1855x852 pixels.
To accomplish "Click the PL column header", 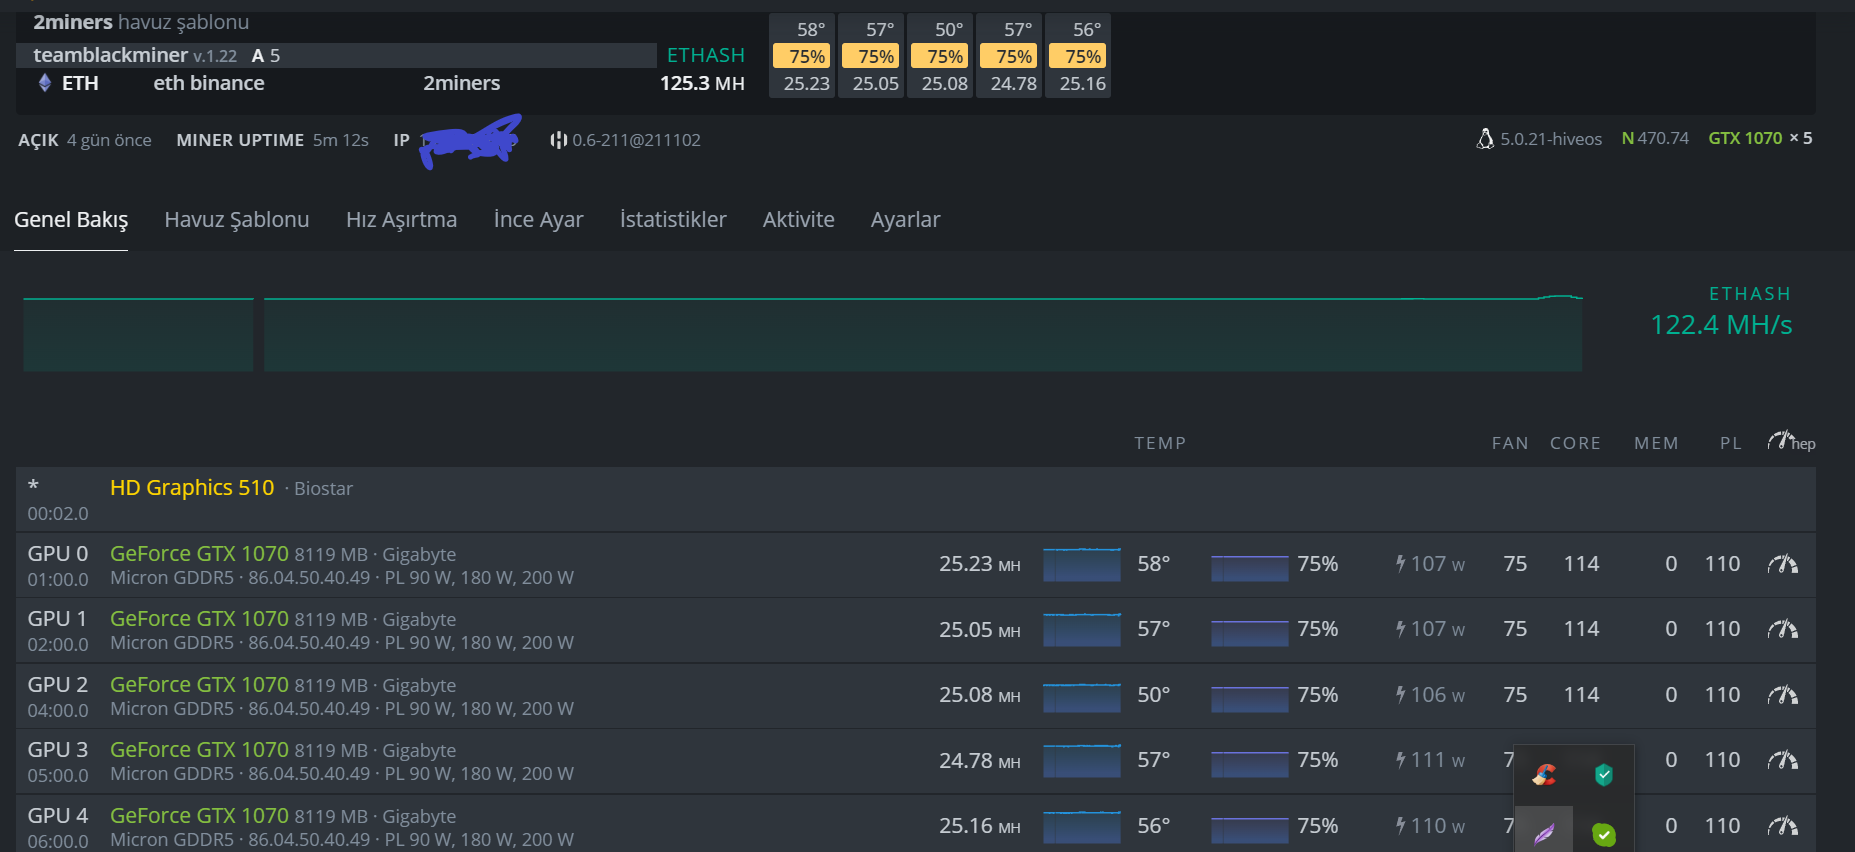I will point(1731,443).
